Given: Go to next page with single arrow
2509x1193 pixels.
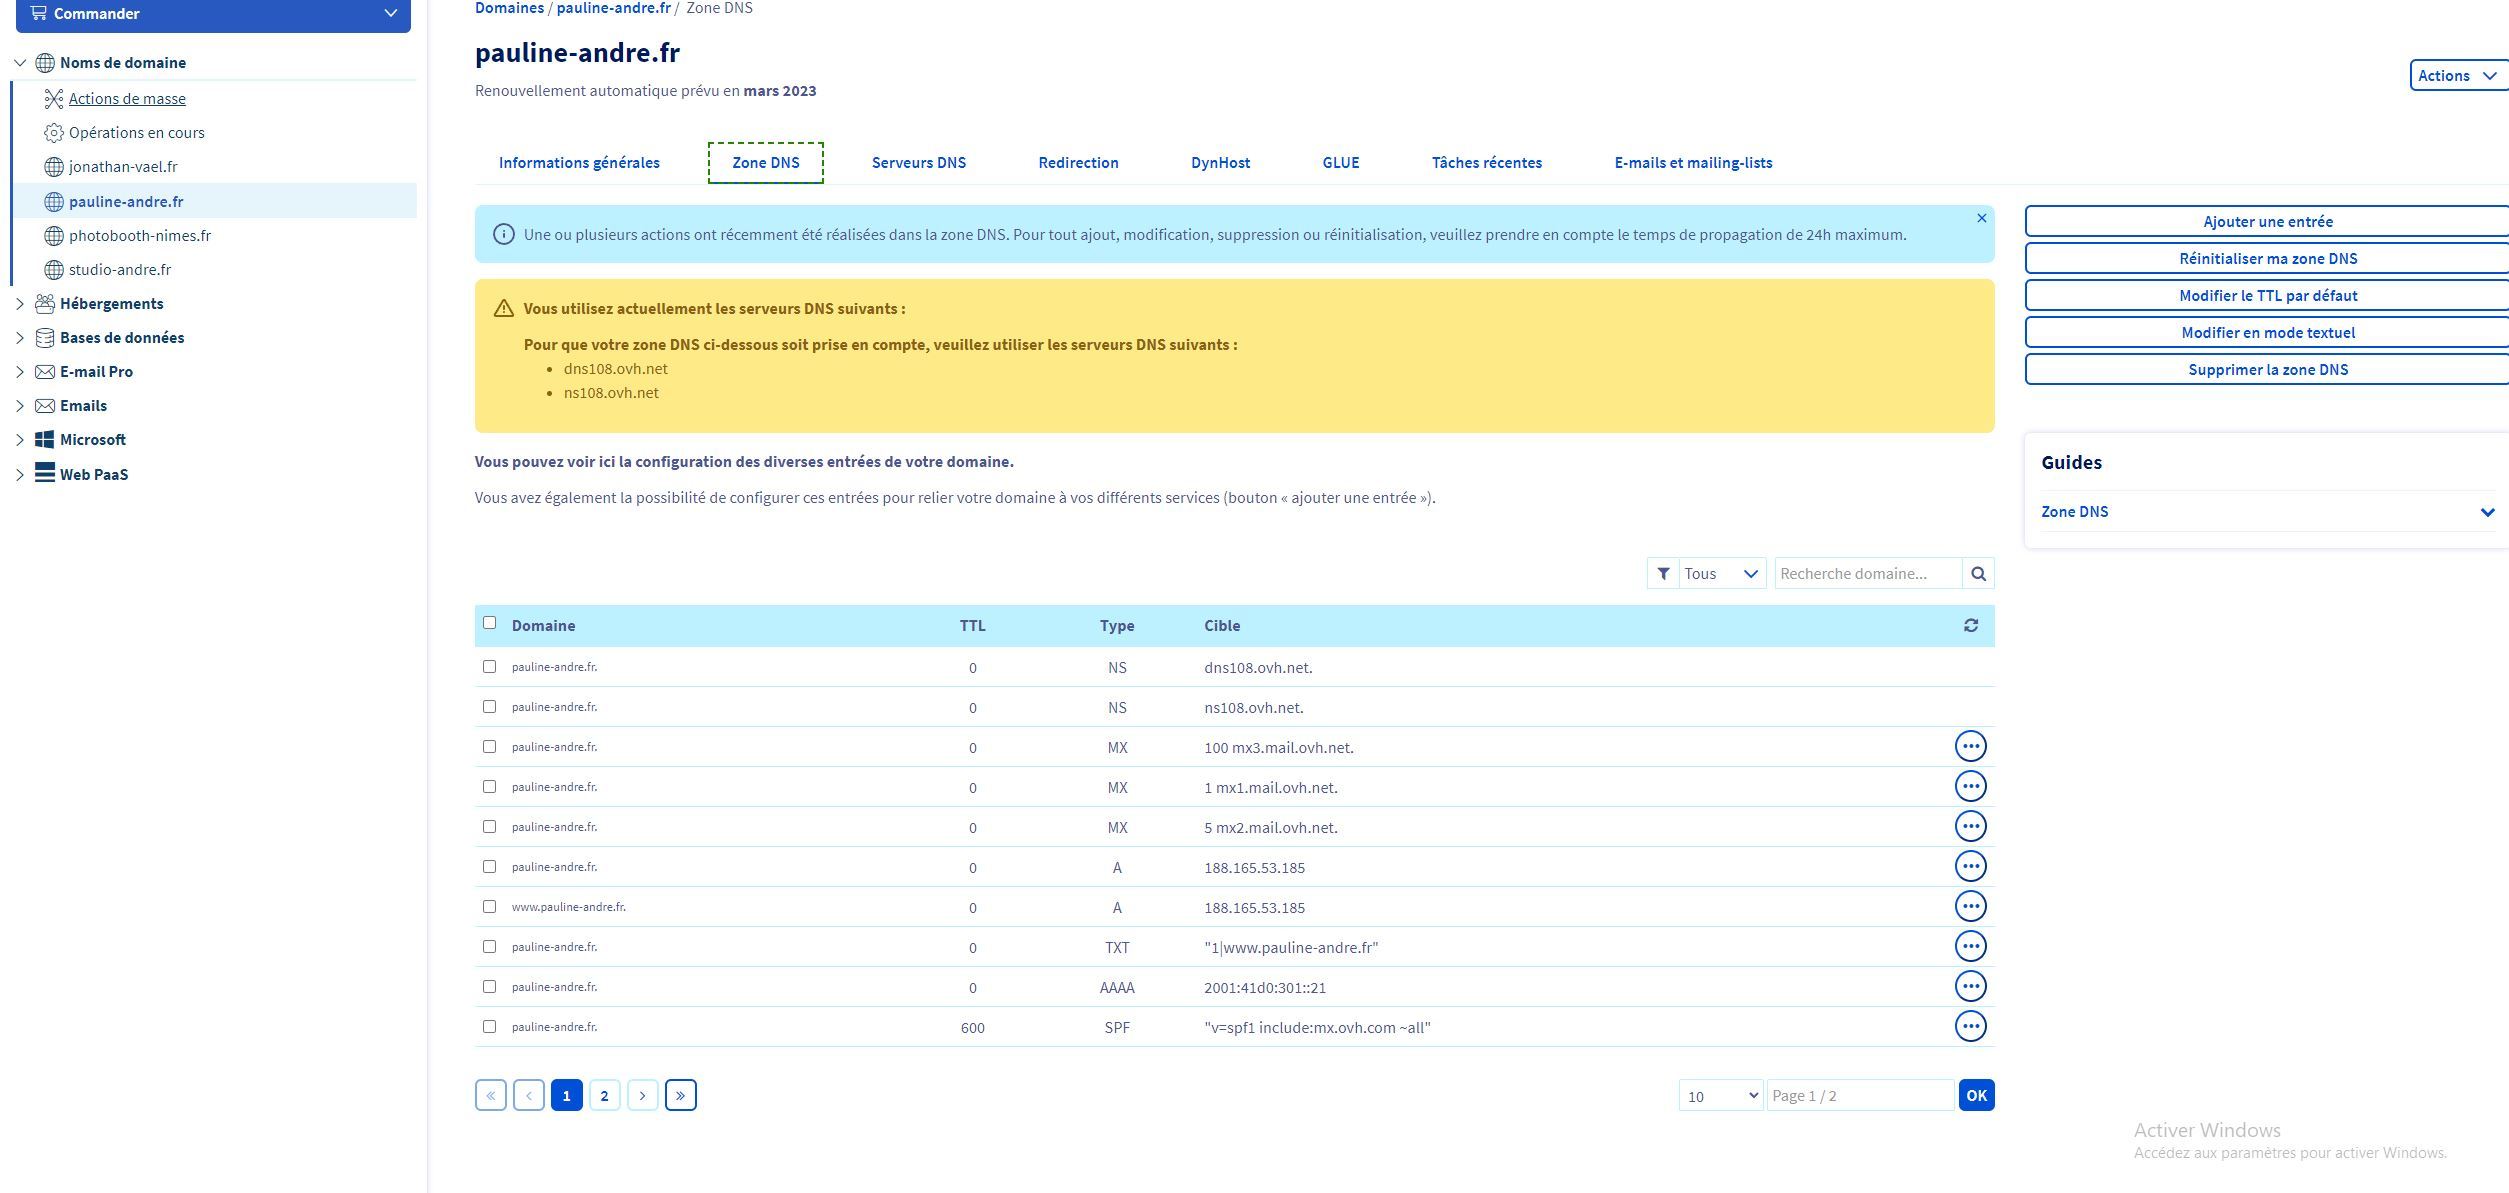Looking at the screenshot, I should pyautogui.click(x=642, y=1095).
